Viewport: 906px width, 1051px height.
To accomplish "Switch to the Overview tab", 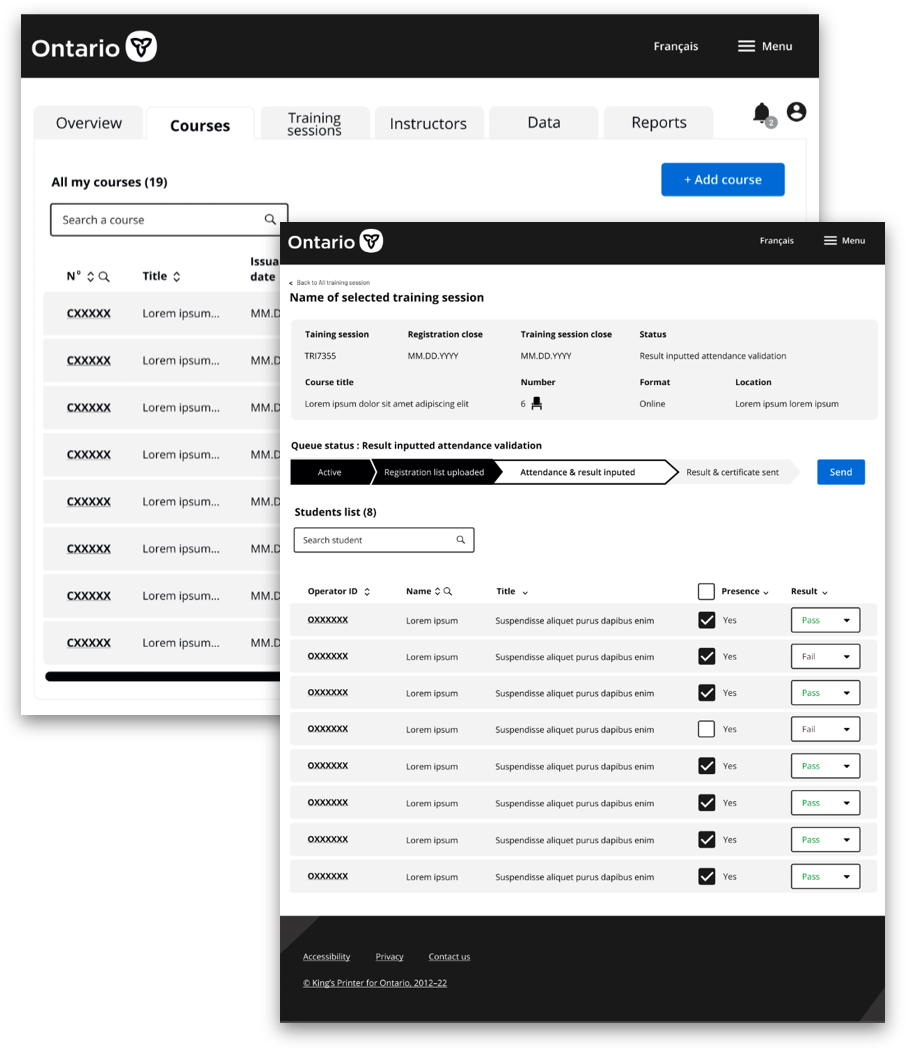I will (x=88, y=123).
